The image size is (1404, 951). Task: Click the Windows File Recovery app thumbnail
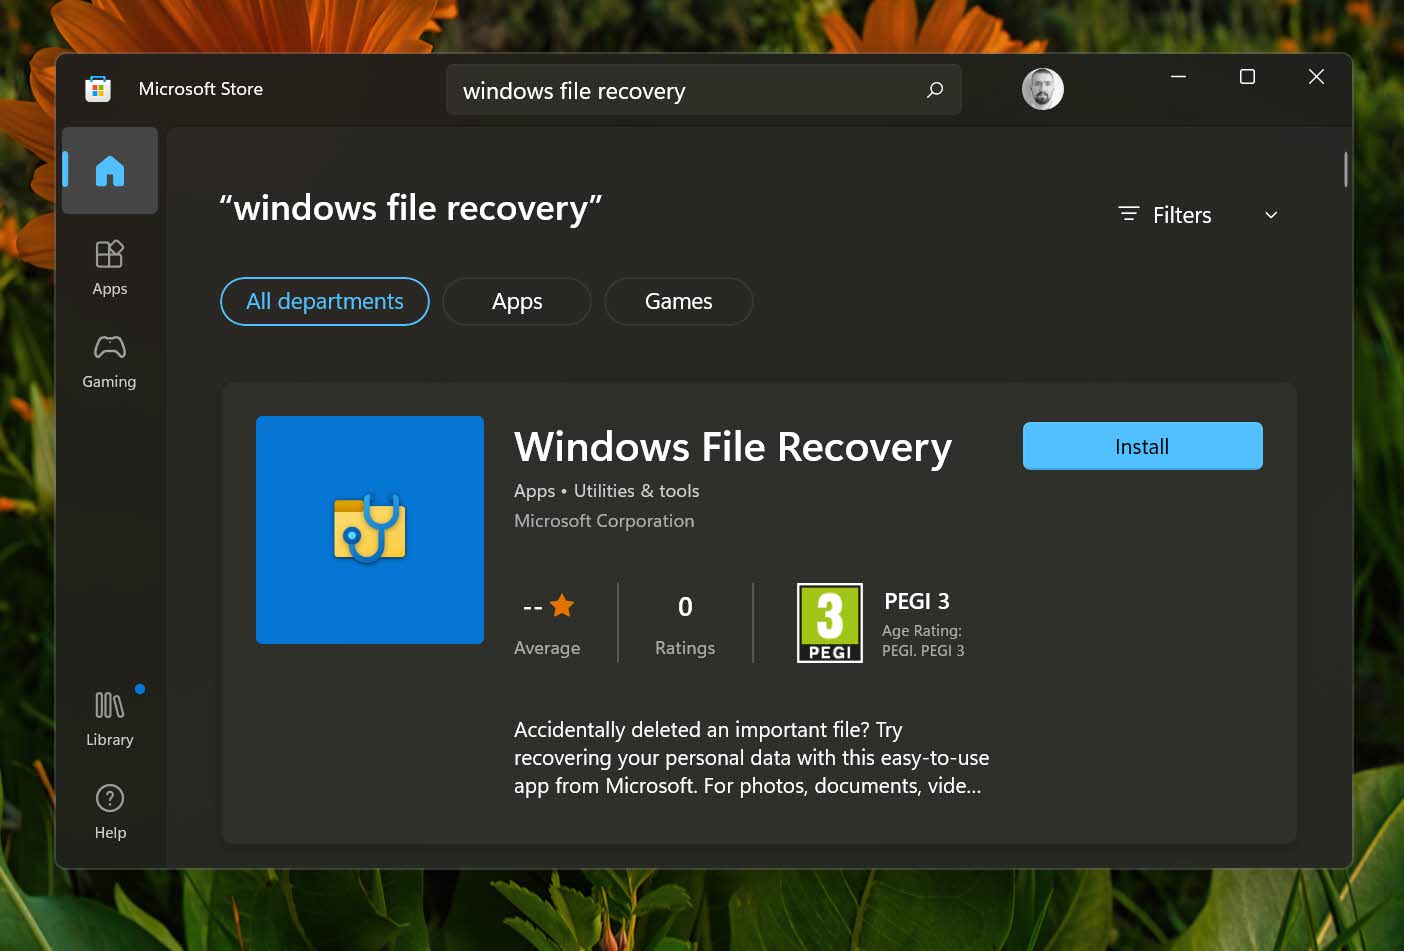pyautogui.click(x=370, y=530)
